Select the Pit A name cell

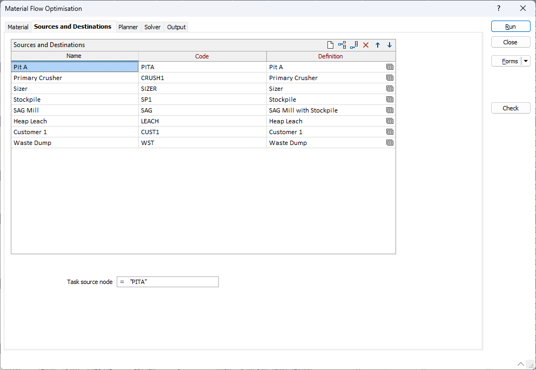click(75, 67)
